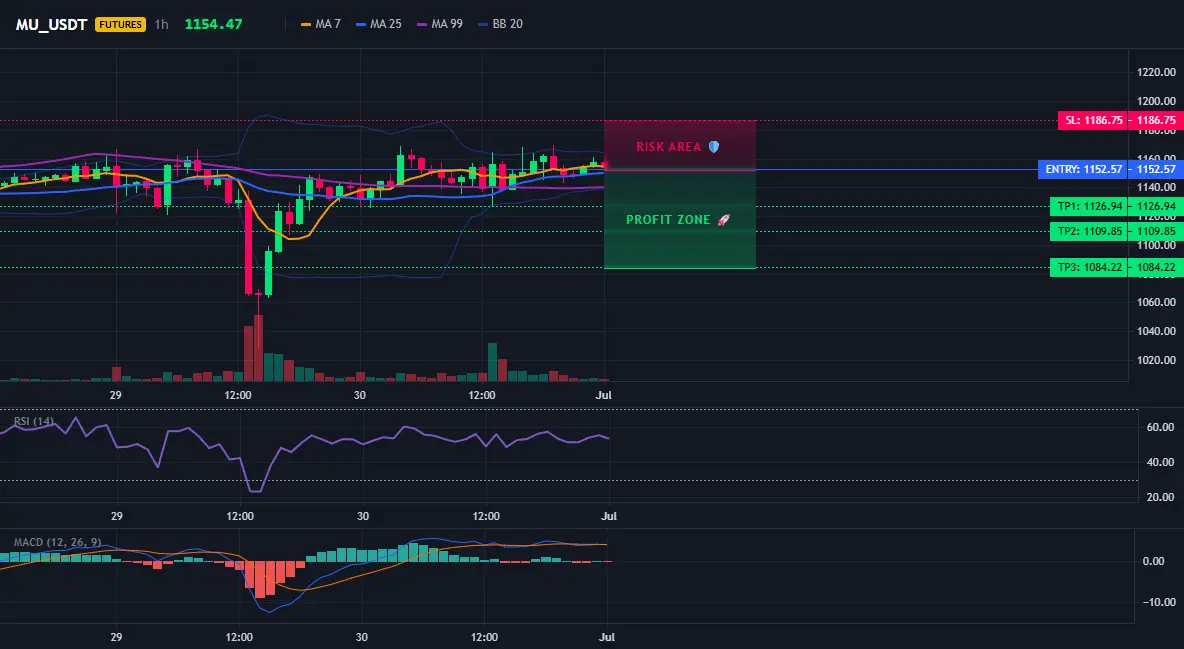The height and width of the screenshot is (649, 1184).
Task: Toggle the MA 7 legend item
Action: [321, 24]
